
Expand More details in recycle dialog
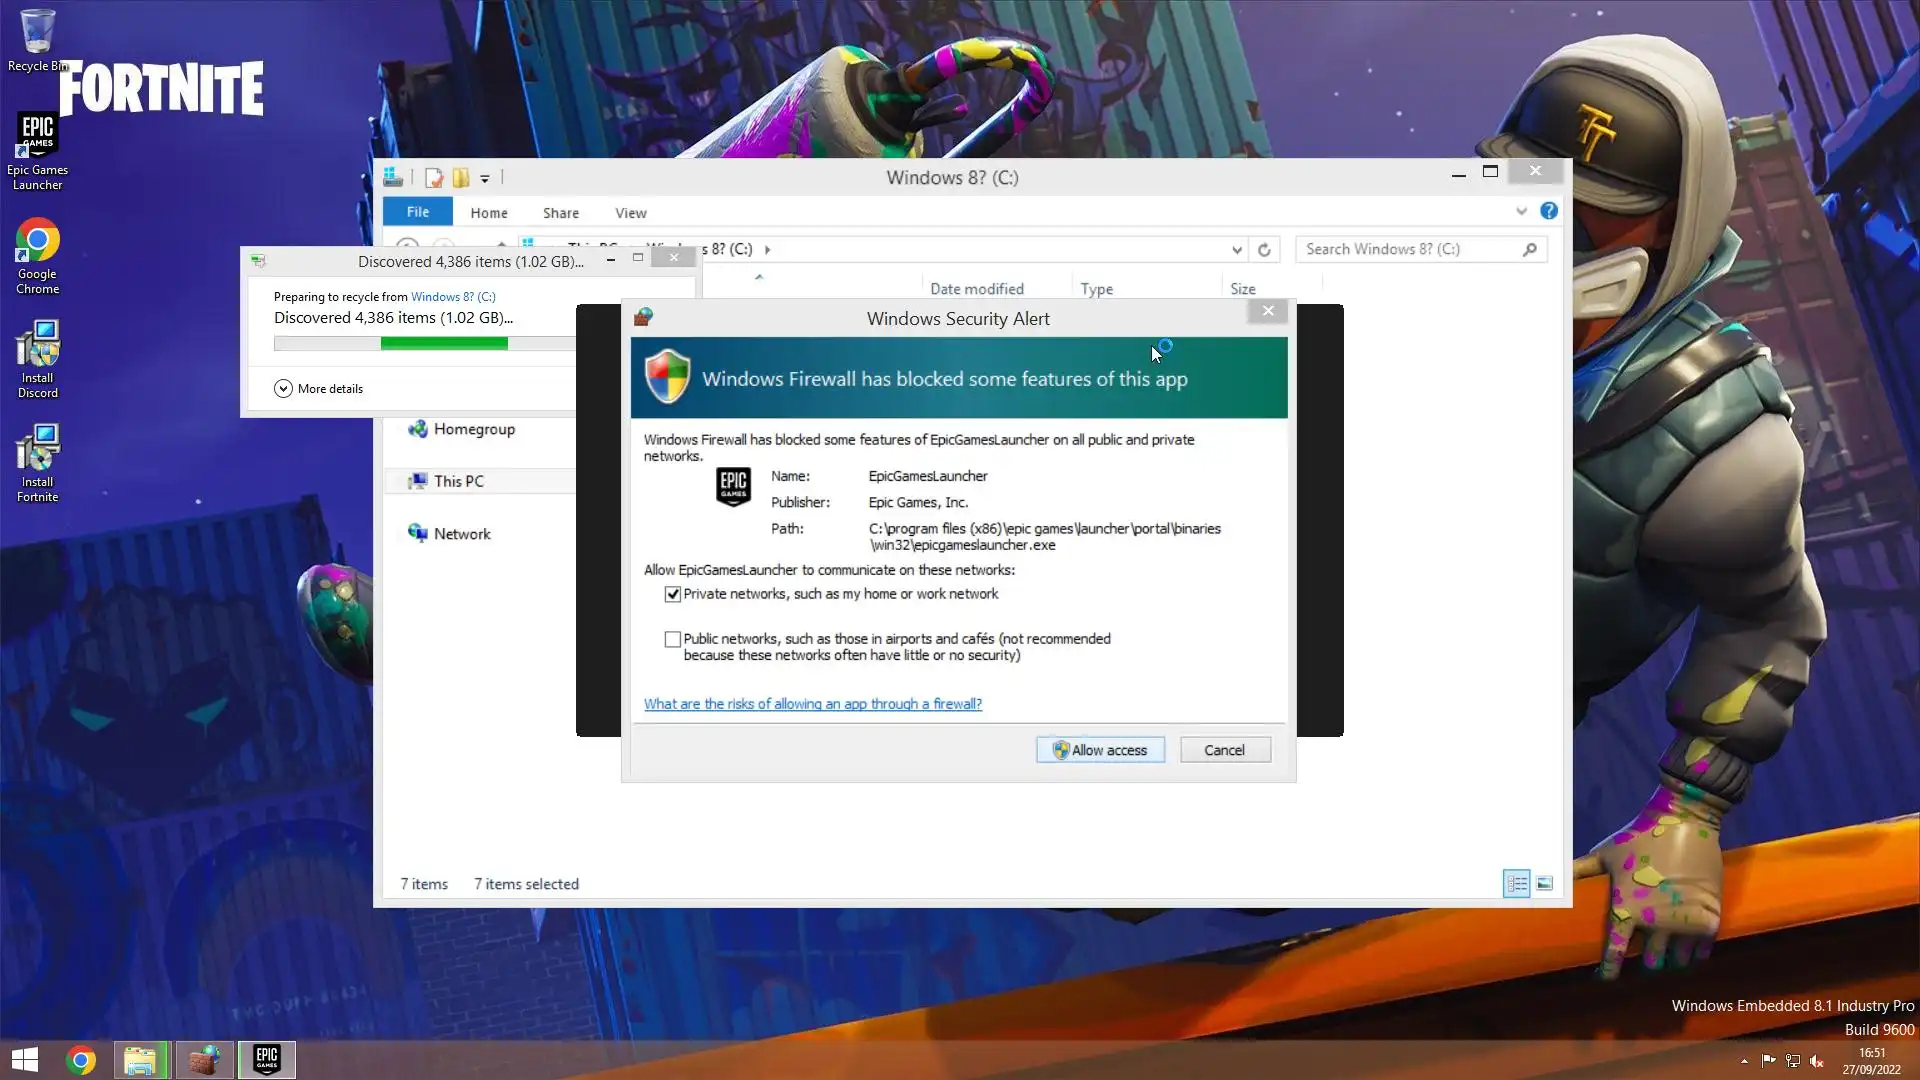tap(283, 389)
